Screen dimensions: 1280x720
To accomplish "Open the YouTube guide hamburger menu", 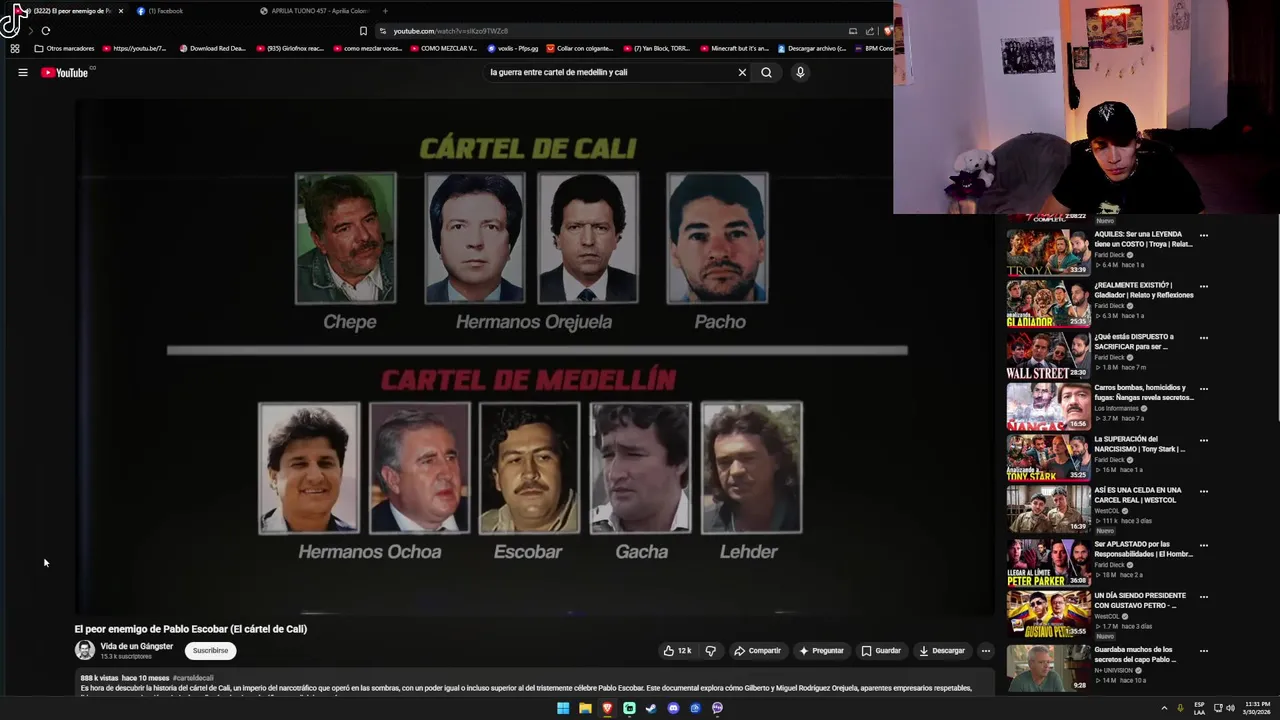I will (22, 72).
